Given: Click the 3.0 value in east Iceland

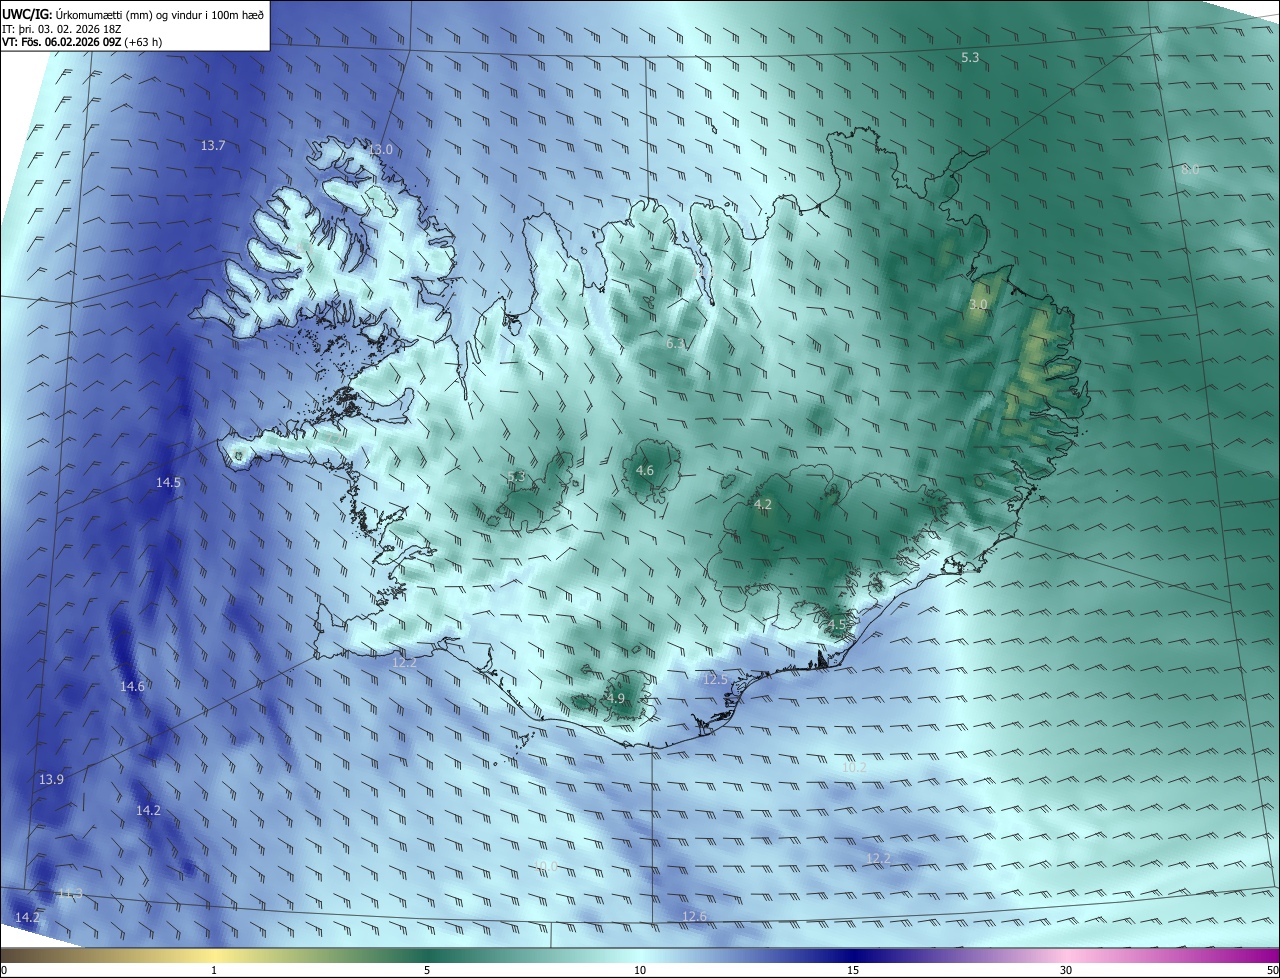Looking at the screenshot, I should (978, 304).
